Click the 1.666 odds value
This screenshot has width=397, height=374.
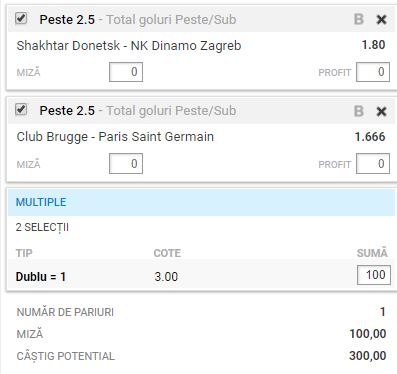(370, 137)
